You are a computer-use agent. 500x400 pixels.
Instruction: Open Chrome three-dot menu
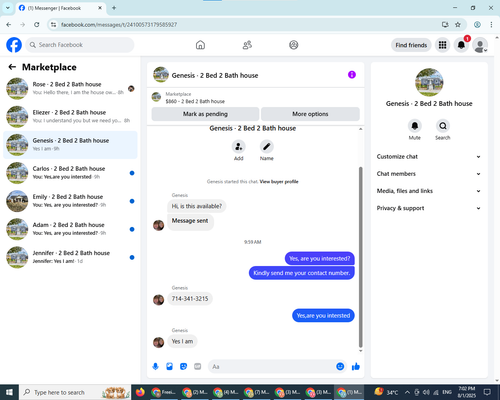click(491, 24)
